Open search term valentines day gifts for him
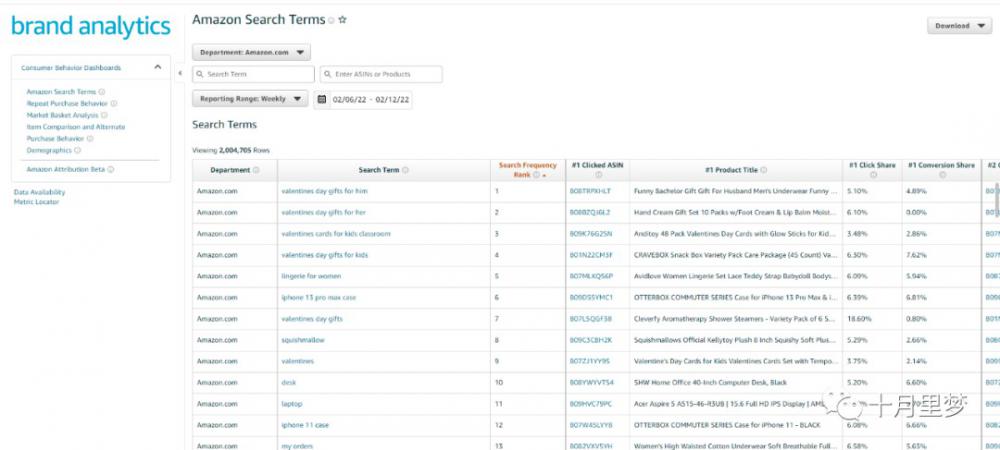The image size is (1000, 450). point(325,191)
